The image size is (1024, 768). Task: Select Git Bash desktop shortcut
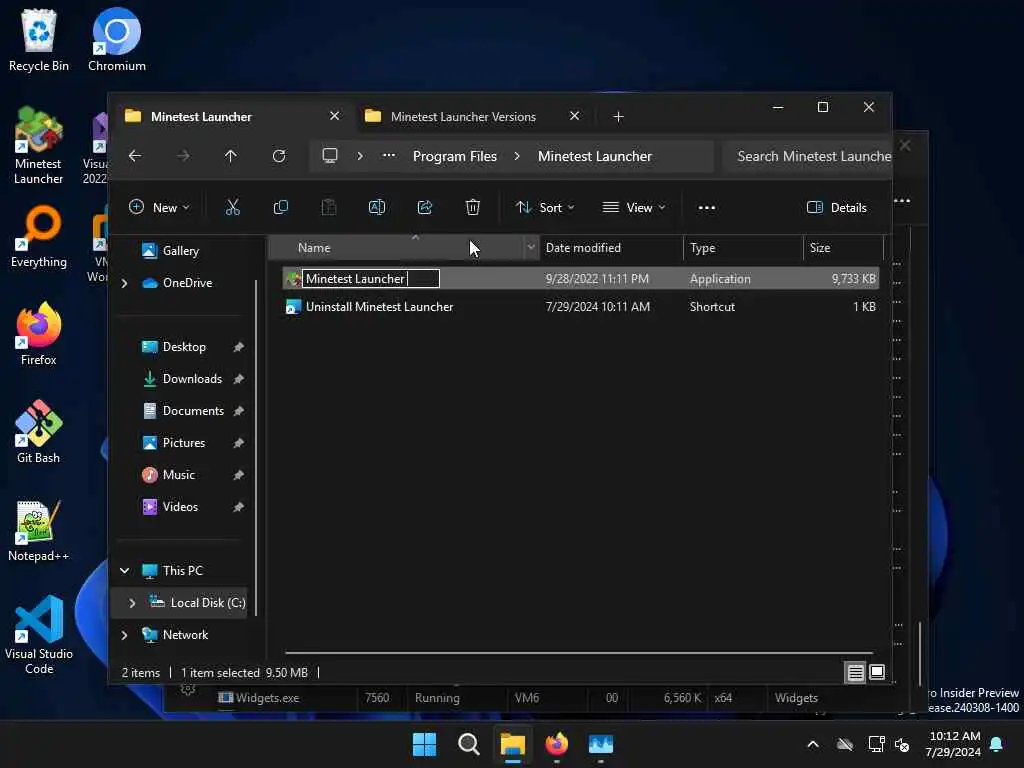39,432
